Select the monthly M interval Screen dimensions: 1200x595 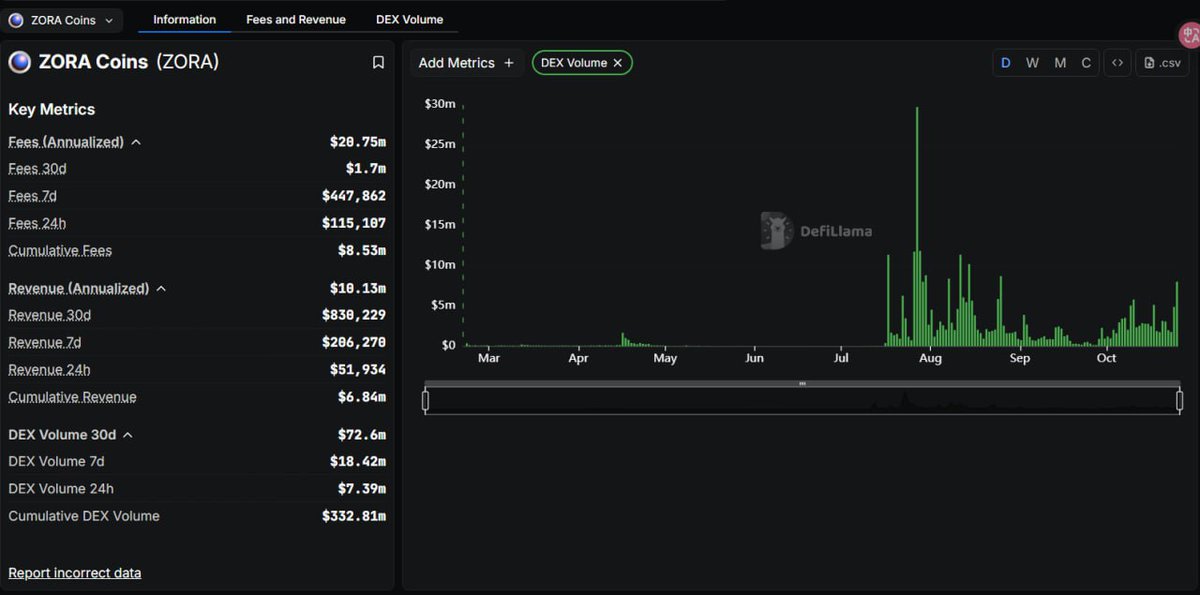[x=1060, y=63]
